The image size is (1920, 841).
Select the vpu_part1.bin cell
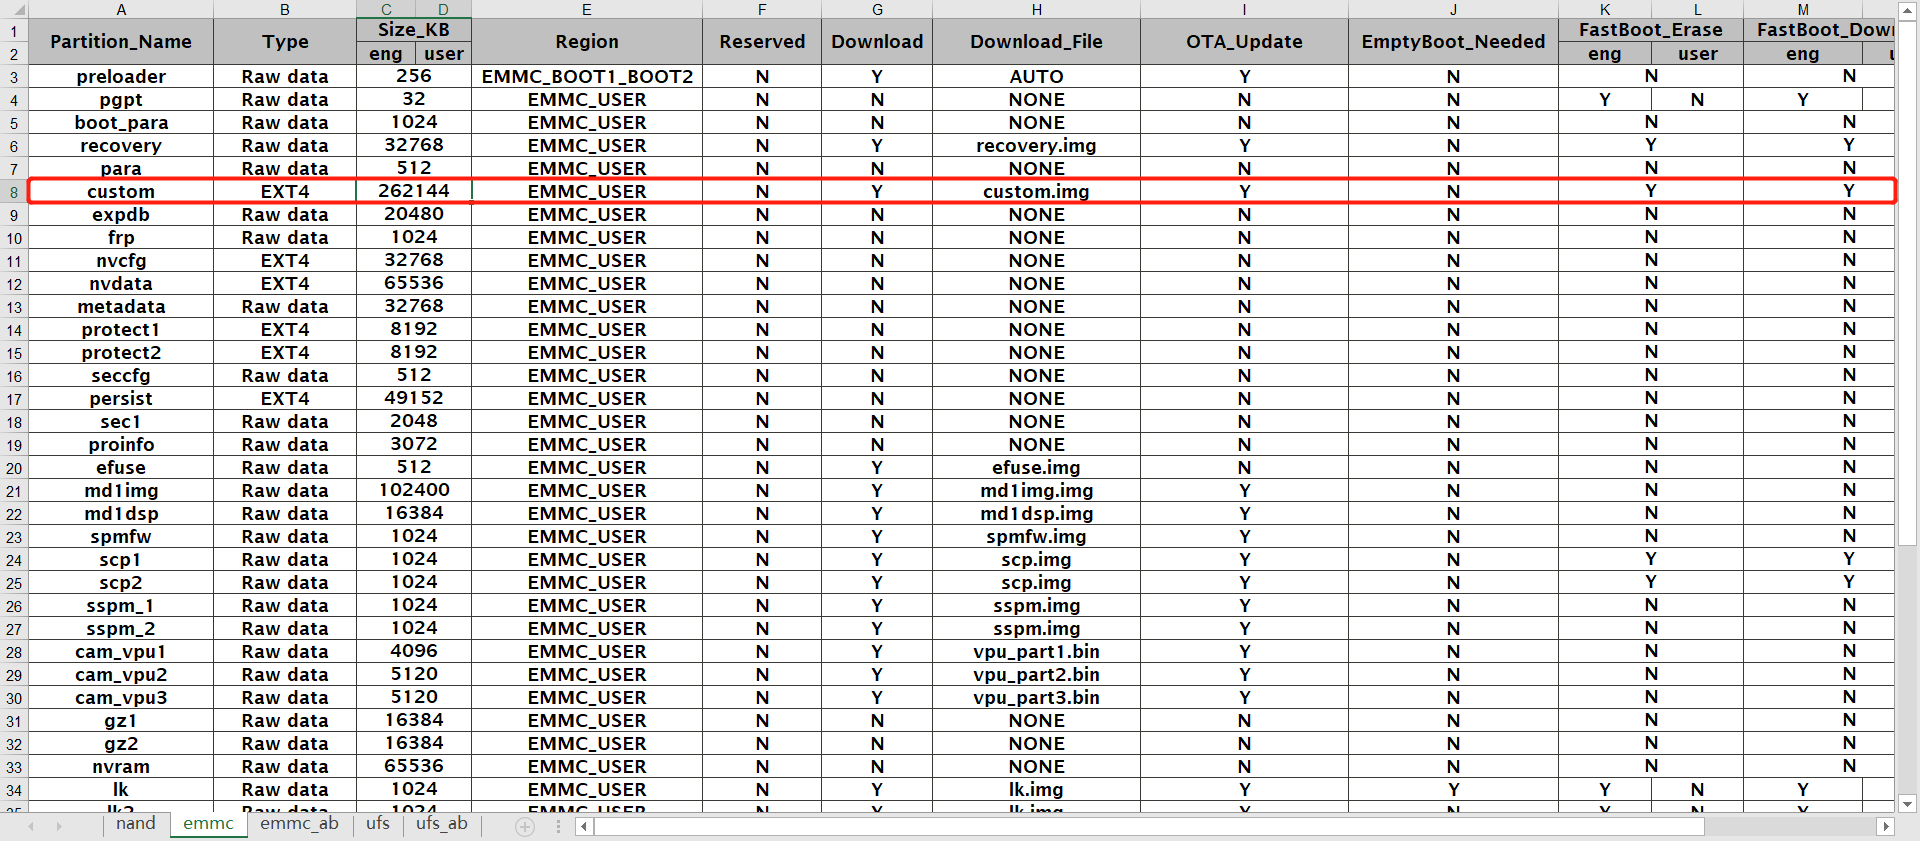(x=1037, y=652)
